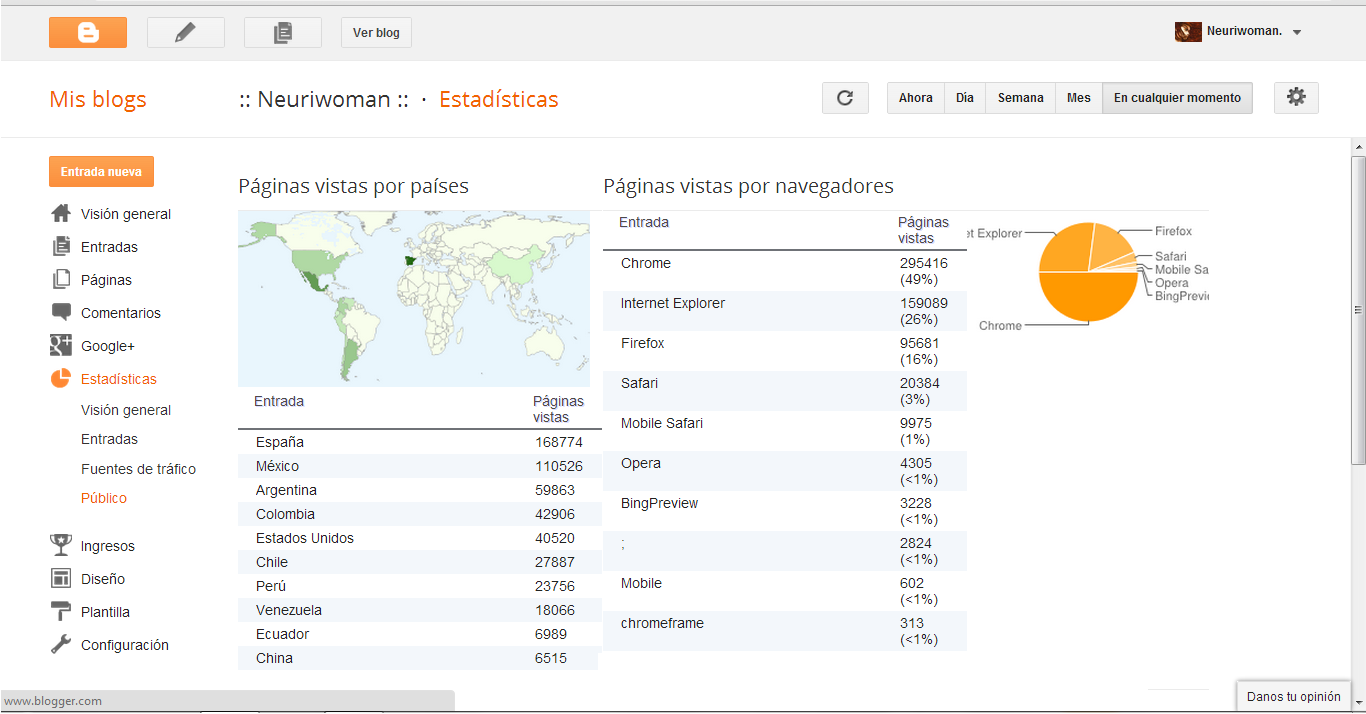
Task: Click the México row in countries table
Action: pyautogui.click(x=419, y=466)
